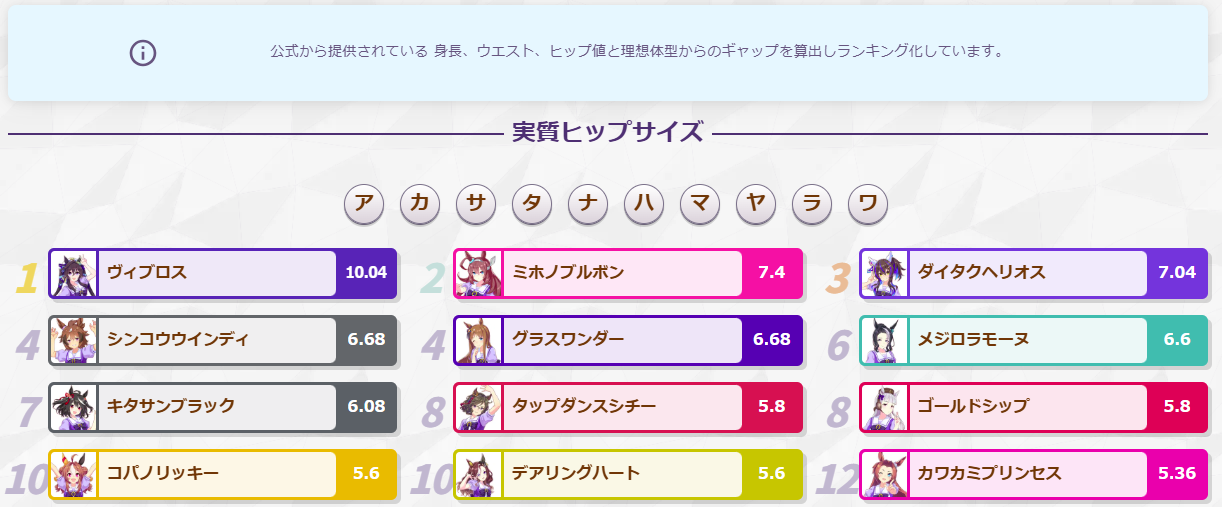Click メジロラモーヌ character portrait
This screenshot has height=507, width=1222.
pos(885,340)
